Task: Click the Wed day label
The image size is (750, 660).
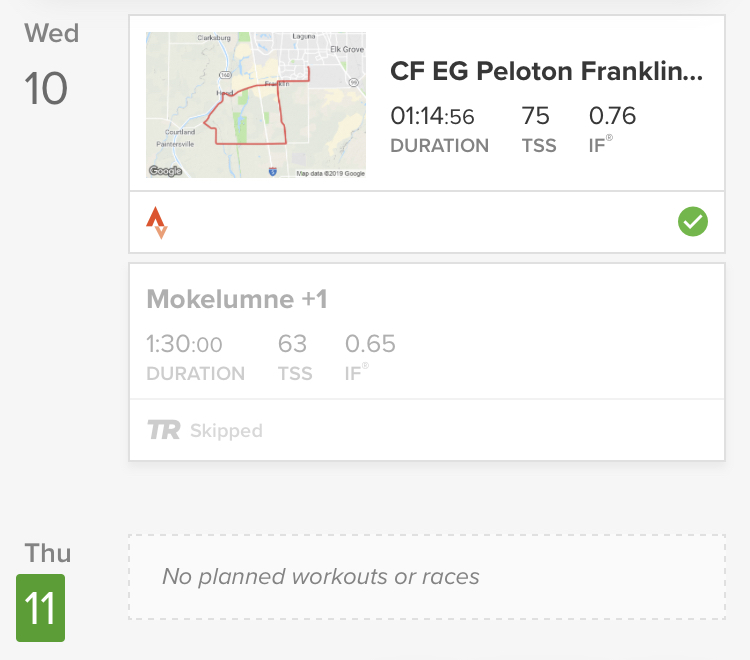Action: coord(51,33)
